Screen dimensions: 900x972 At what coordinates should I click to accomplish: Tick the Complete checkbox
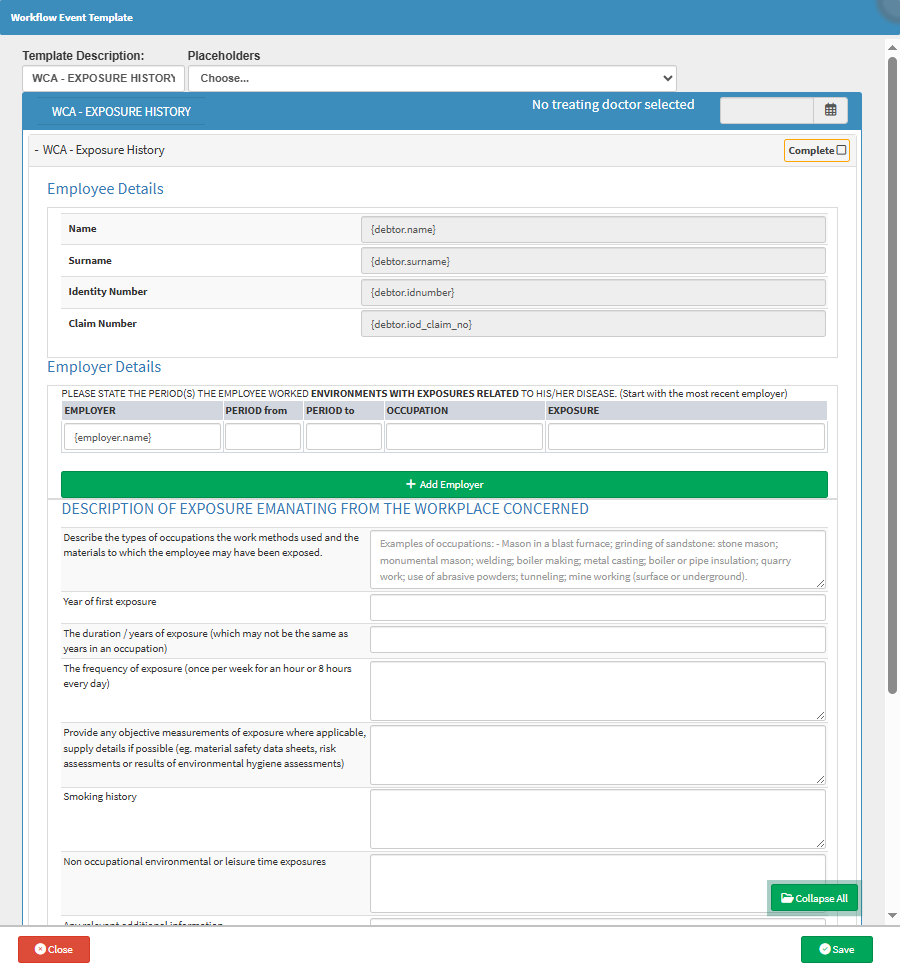[x=841, y=150]
